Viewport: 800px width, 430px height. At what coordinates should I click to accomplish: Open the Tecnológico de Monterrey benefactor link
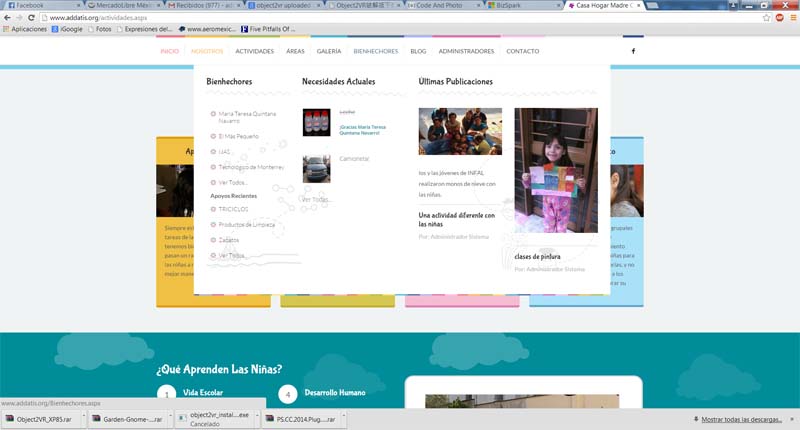coord(251,166)
